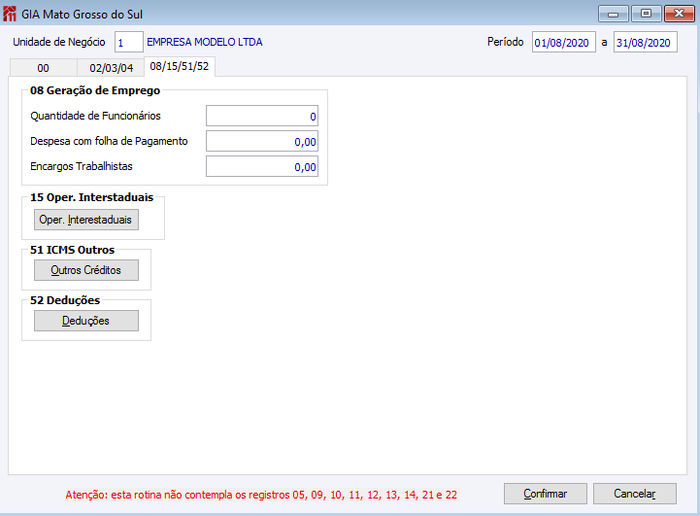
Task: Click the 08 Geração de Emprego heading
Action: pyautogui.click(x=95, y=90)
